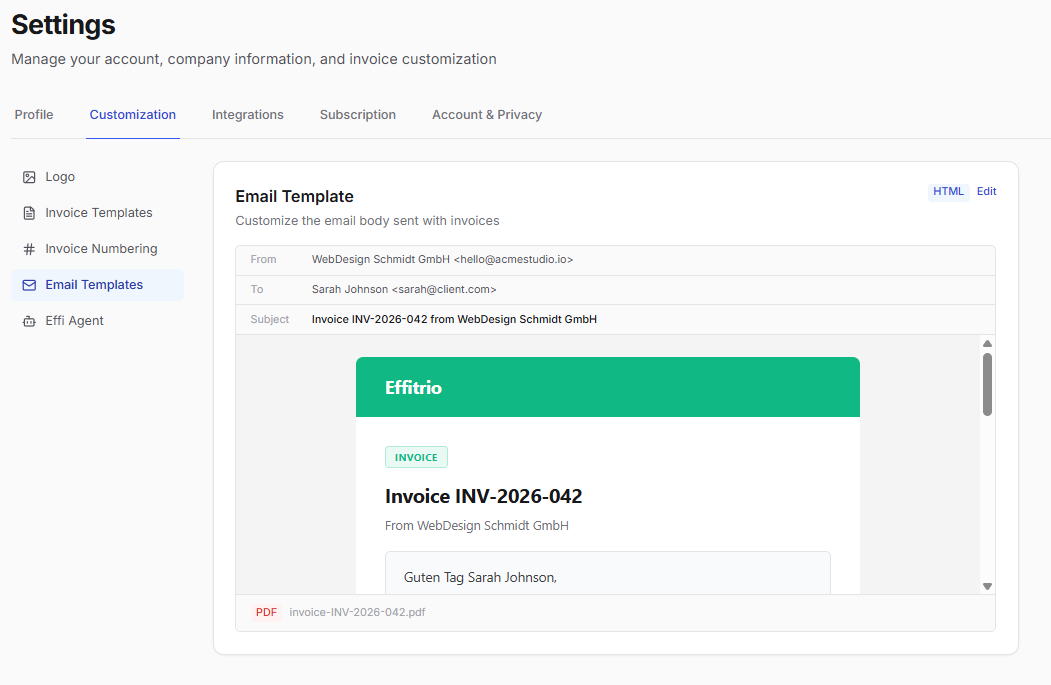This screenshot has height=685, width=1051.
Task: Click the Edit link for Email Template
Action: coord(986,192)
